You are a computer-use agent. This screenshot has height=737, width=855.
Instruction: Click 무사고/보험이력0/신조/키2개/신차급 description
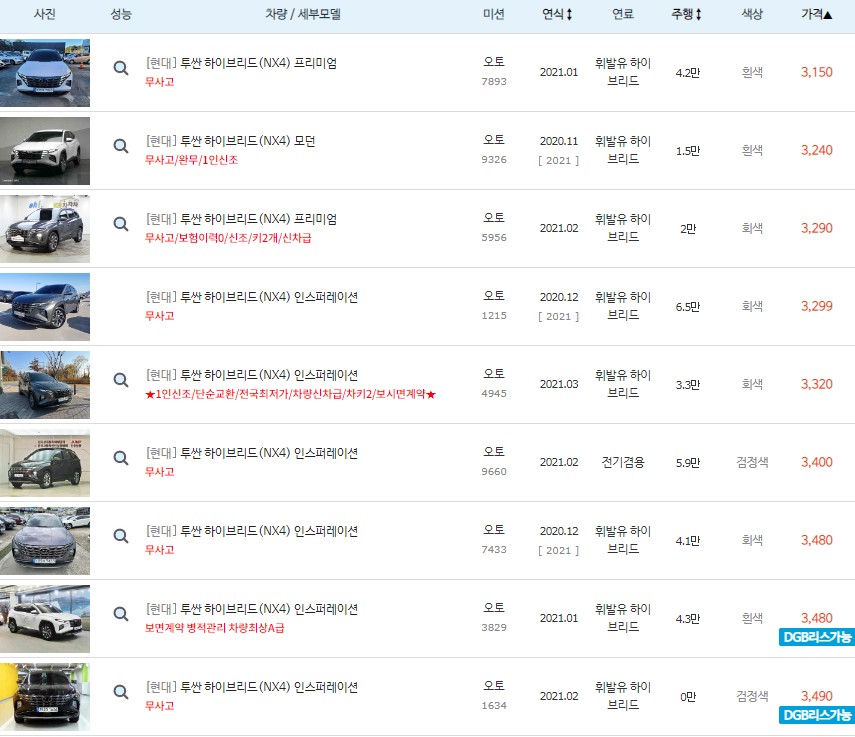pyautogui.click(x=228, y=238)
